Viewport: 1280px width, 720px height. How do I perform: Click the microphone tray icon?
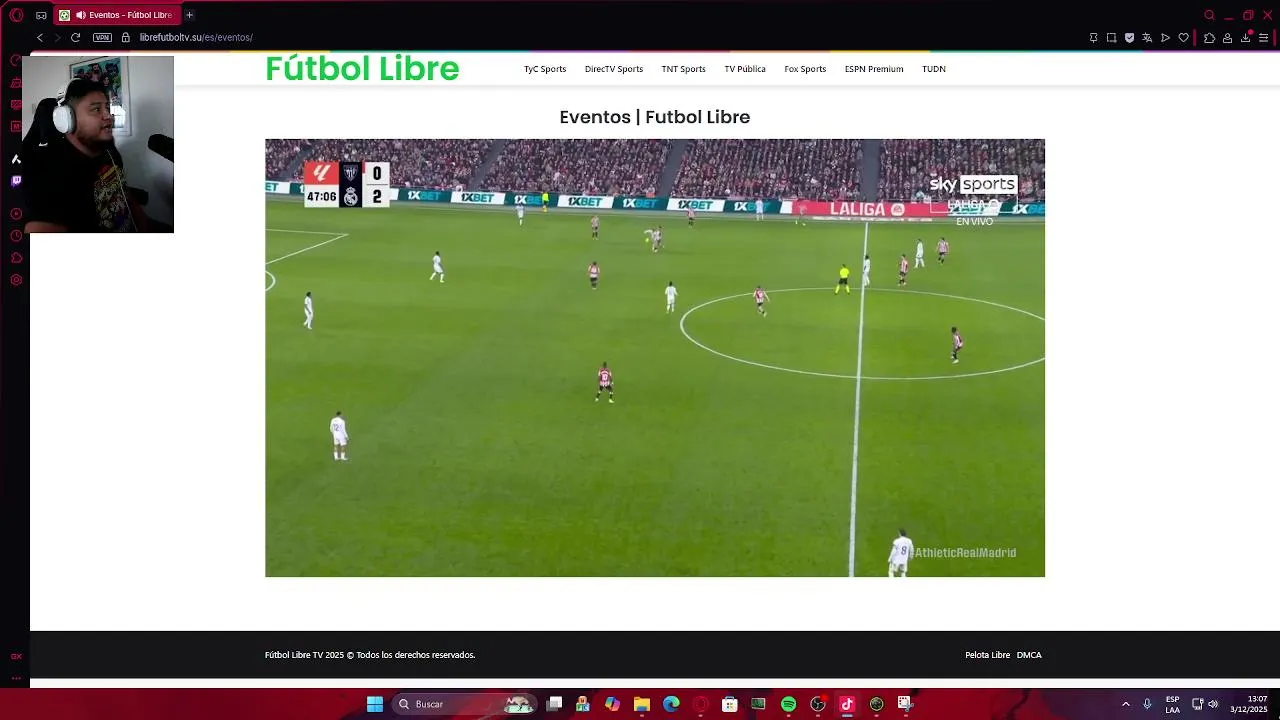click(1147, 704)
